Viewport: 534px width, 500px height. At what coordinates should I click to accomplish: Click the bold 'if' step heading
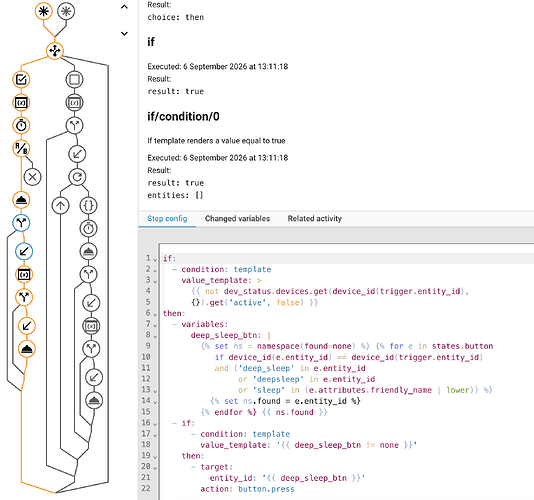151,42
